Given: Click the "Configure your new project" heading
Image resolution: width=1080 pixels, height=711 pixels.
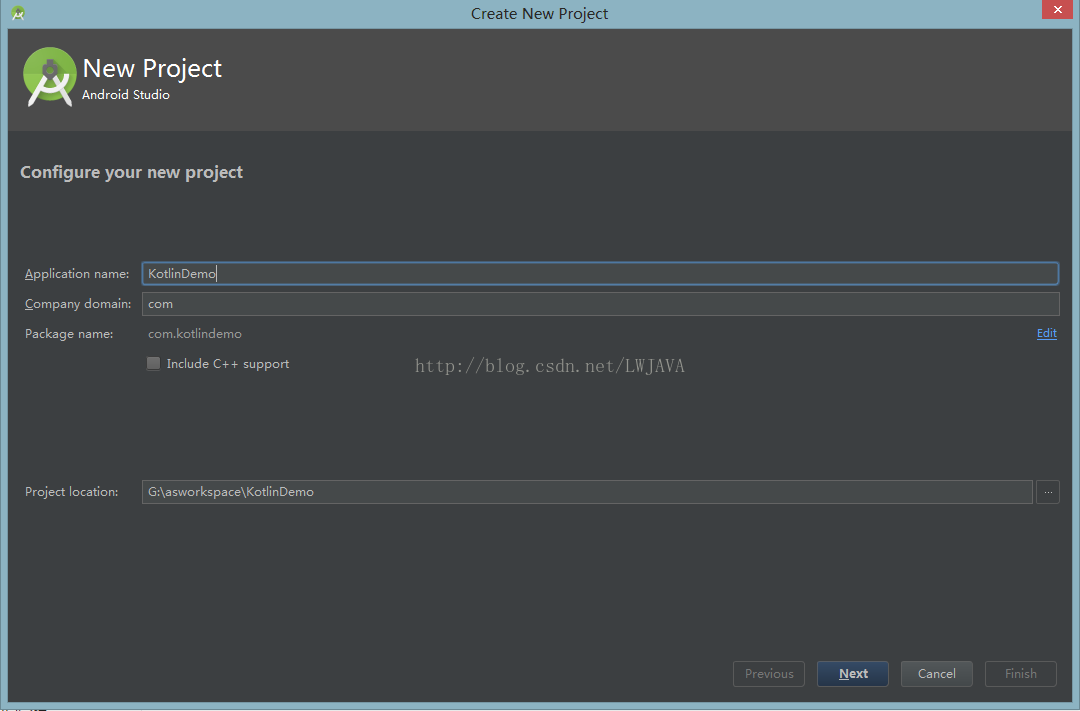Looking at the screenshot, I should click(132, 172).
